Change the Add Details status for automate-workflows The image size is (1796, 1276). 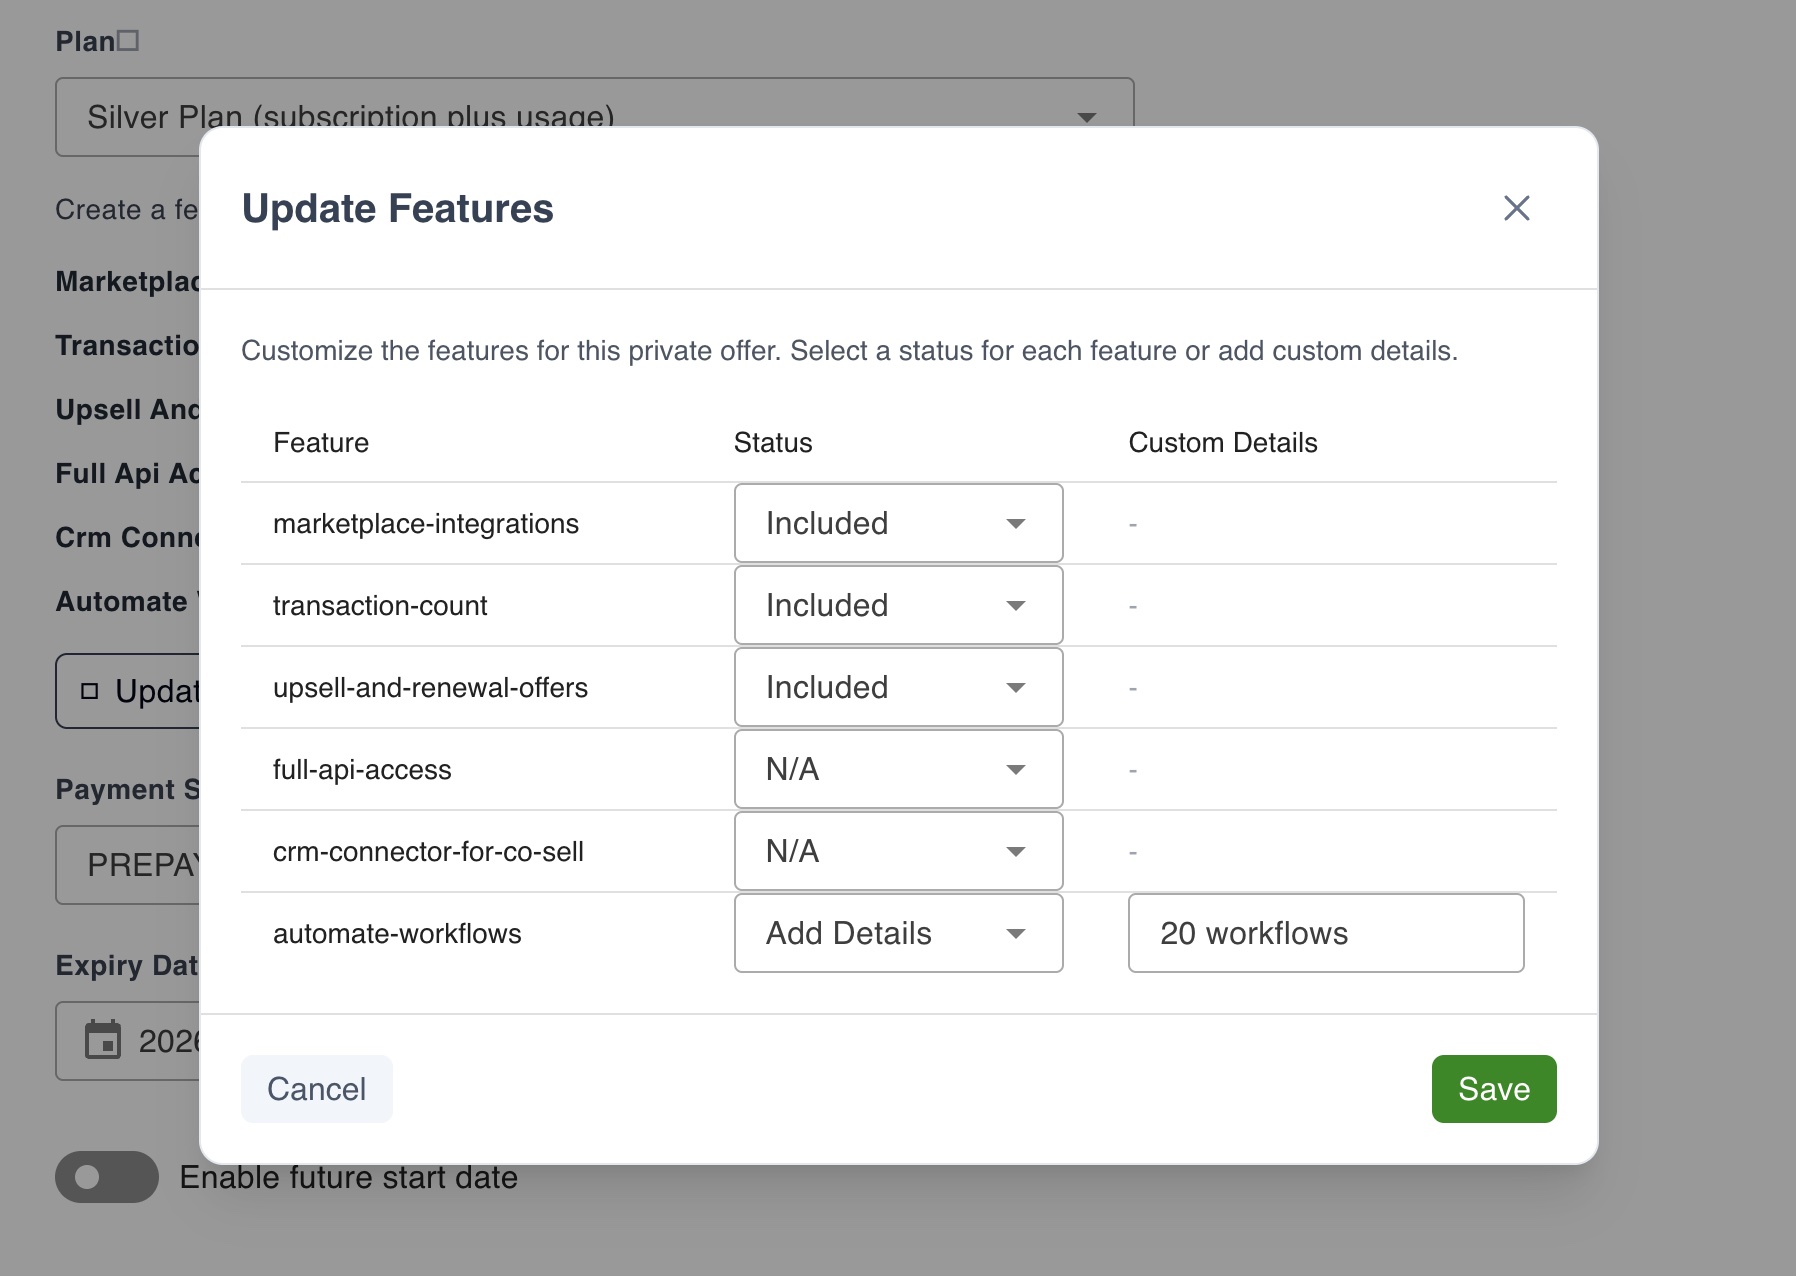897,933
